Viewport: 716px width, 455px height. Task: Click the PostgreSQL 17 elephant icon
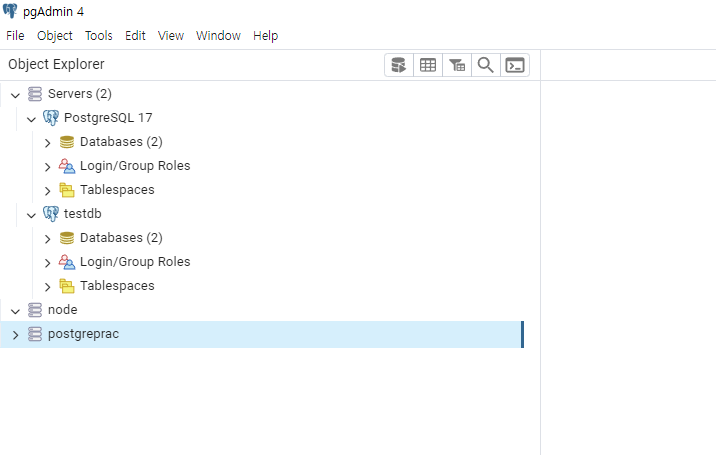[51, 118]
